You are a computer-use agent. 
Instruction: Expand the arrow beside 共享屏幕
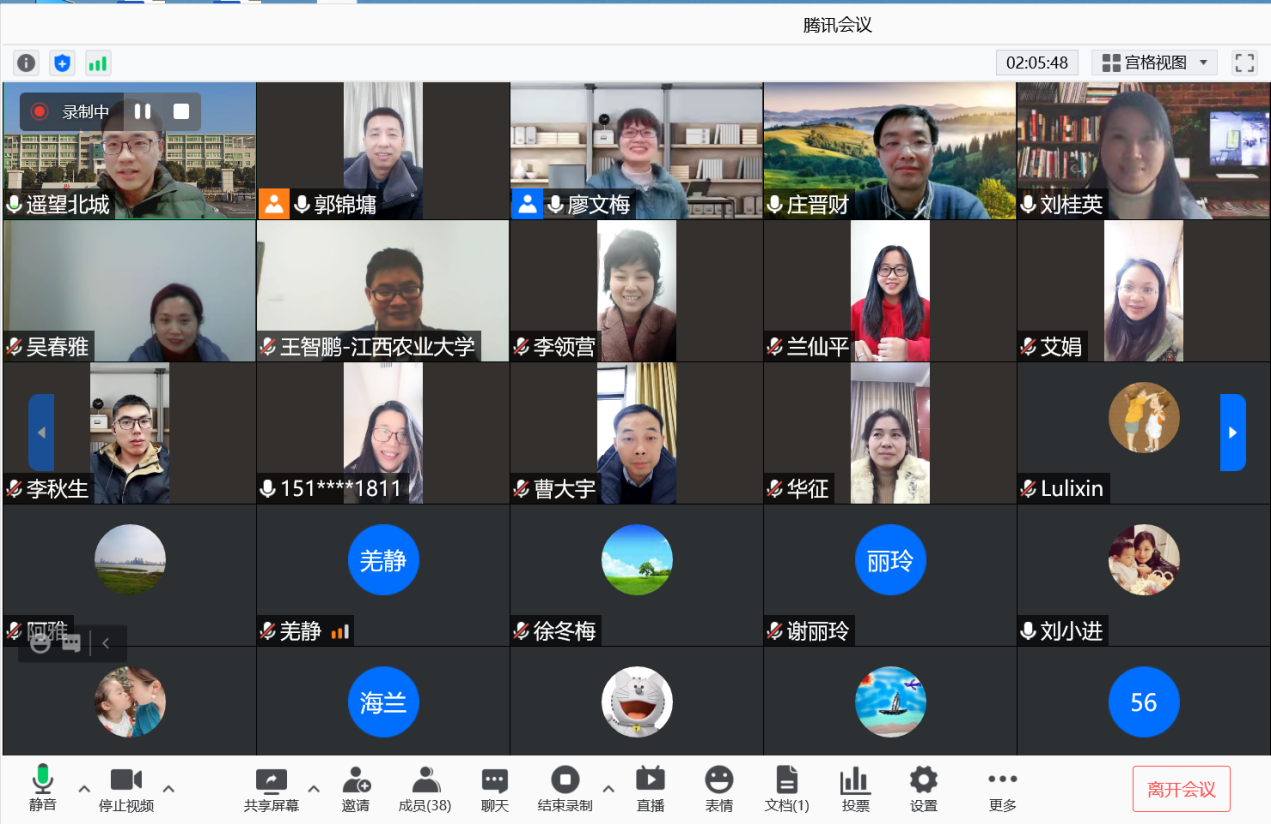pos(313,788)
